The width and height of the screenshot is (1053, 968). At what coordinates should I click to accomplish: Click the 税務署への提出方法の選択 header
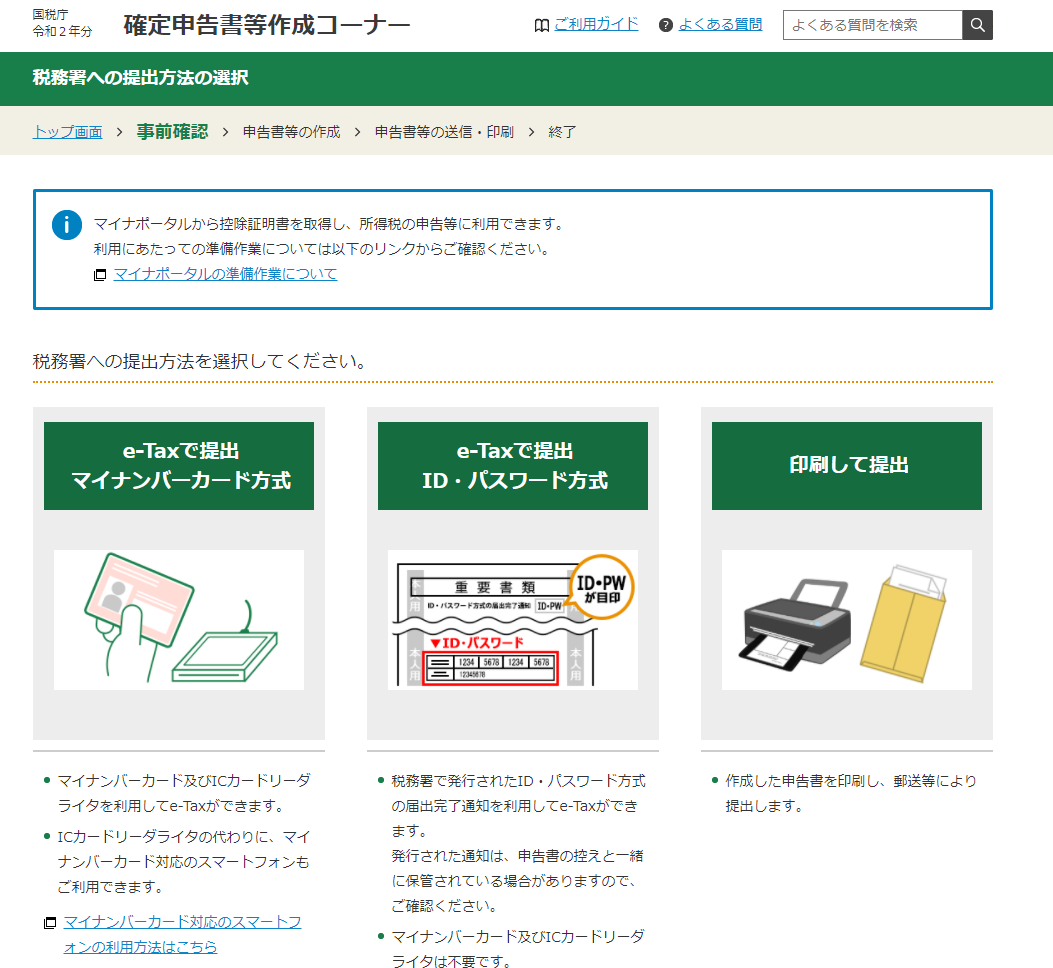coord(140,77)
